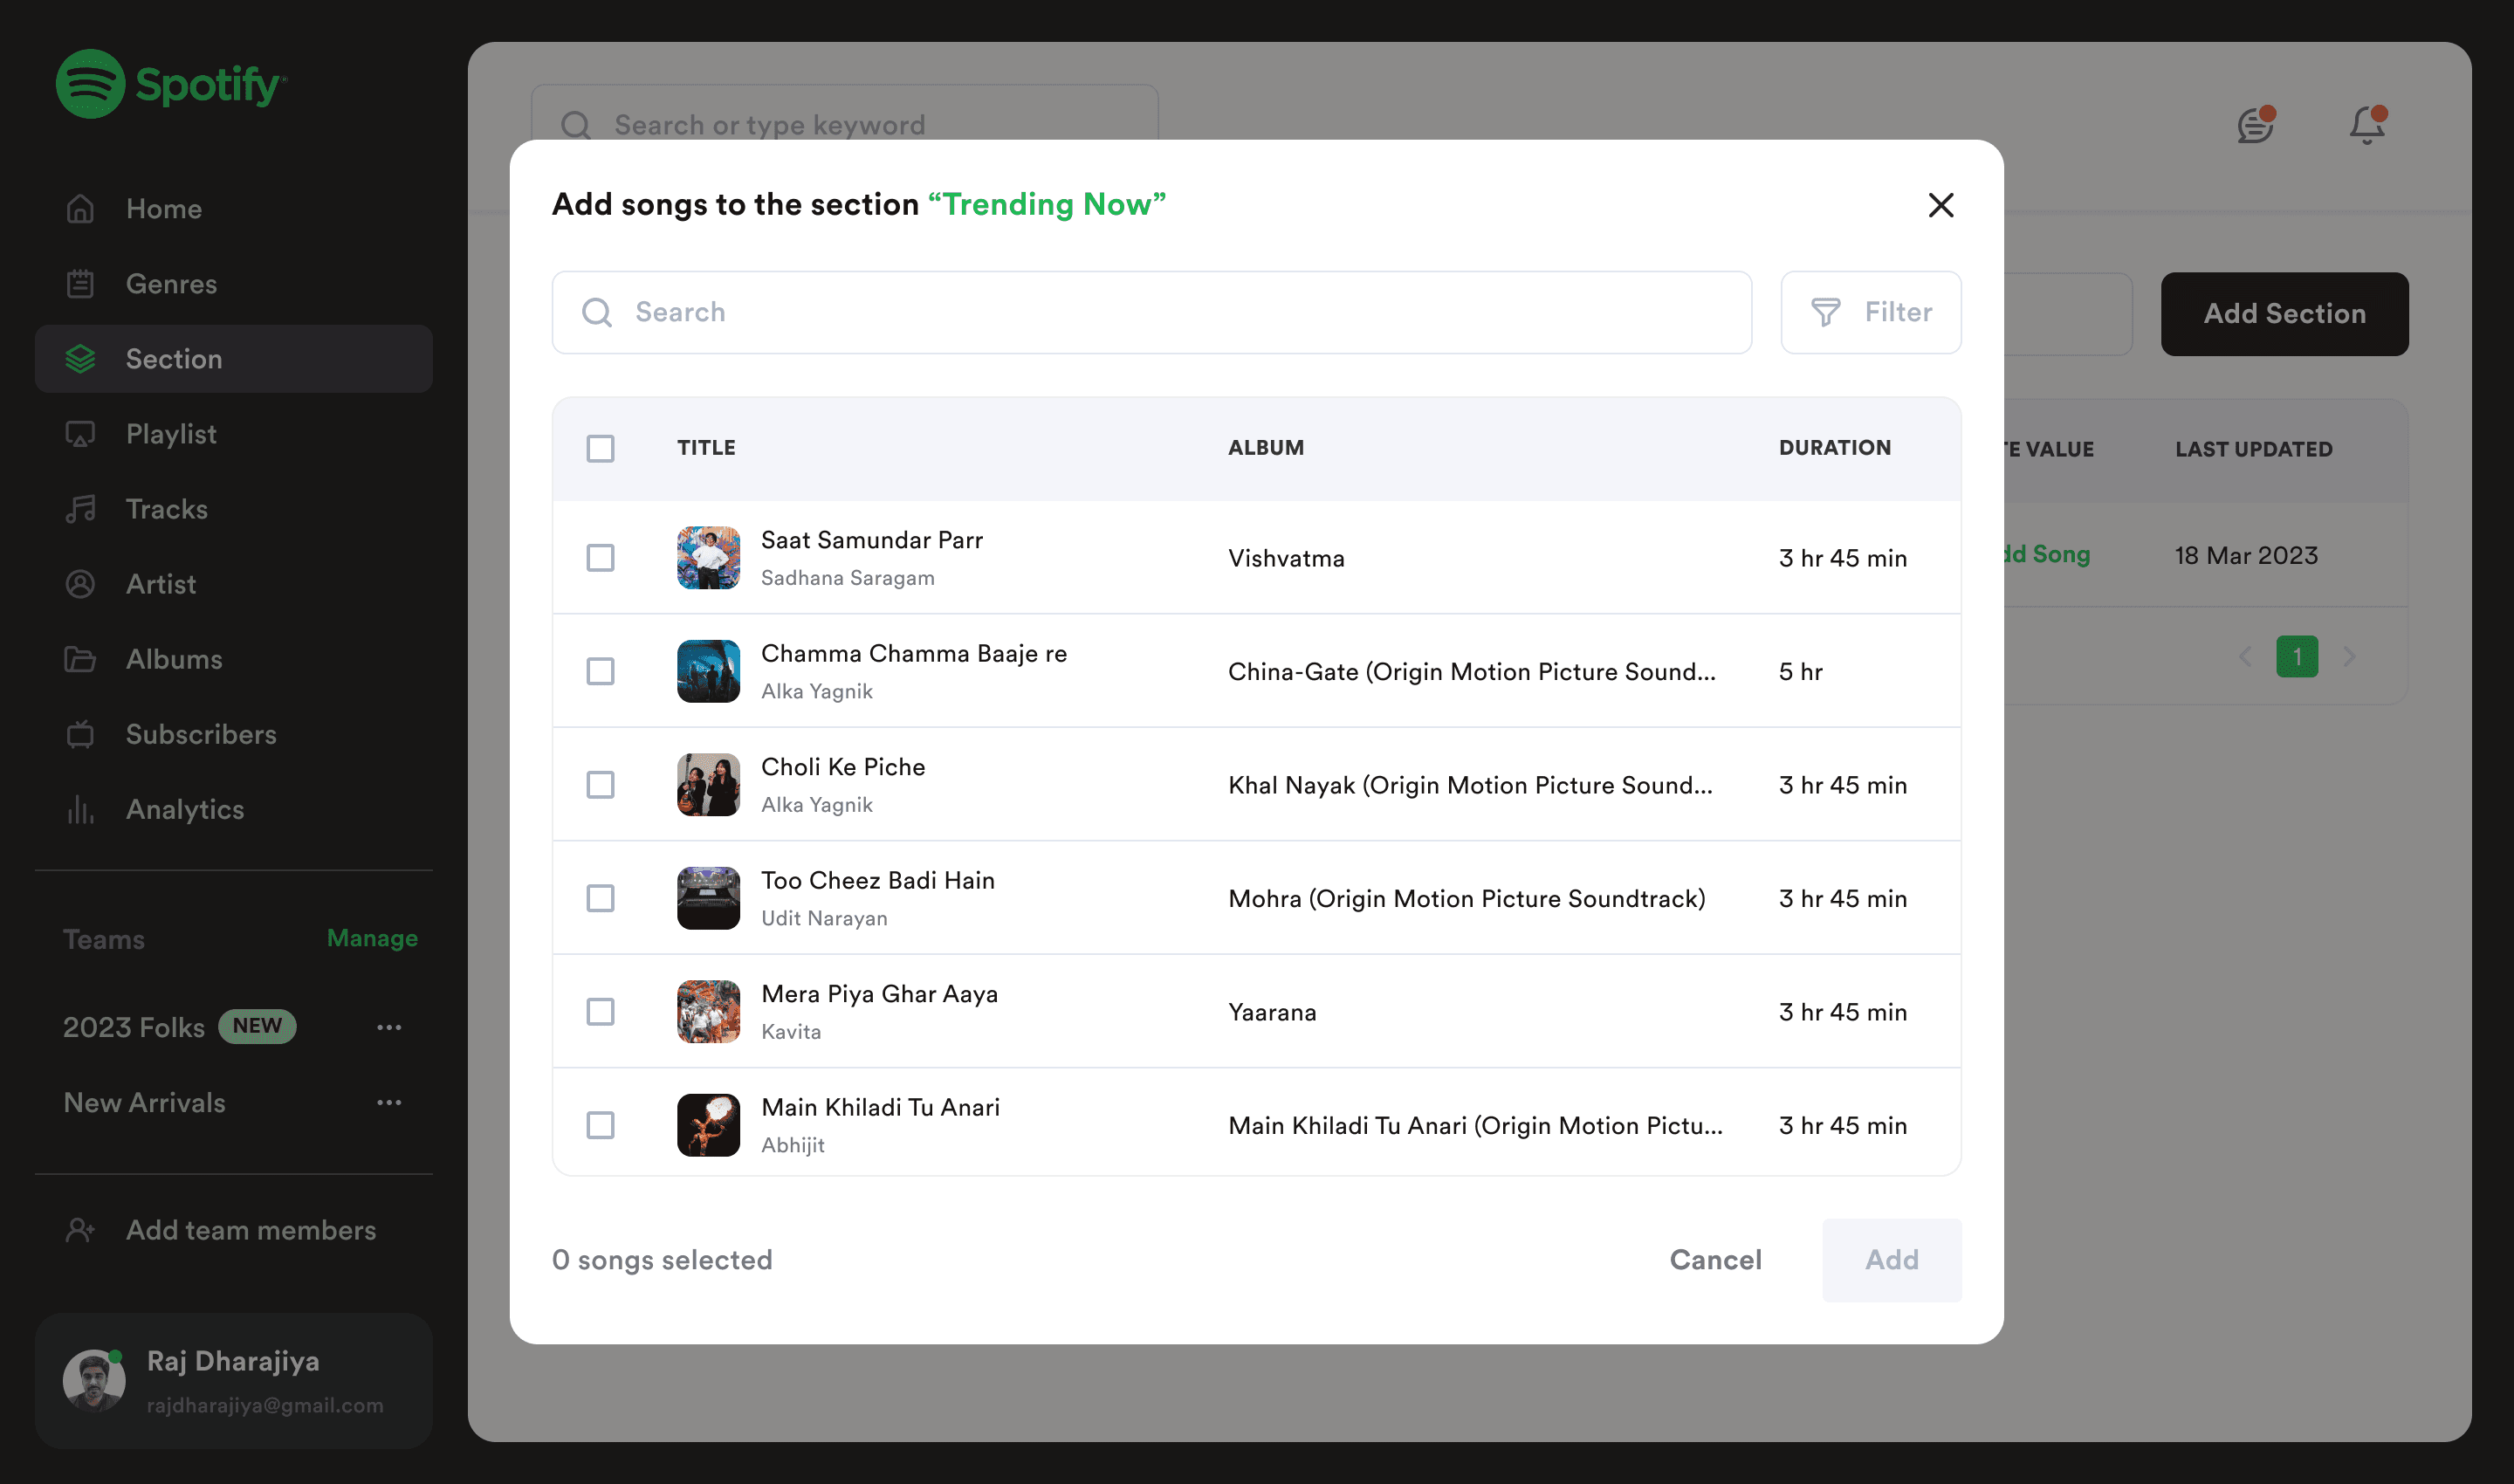This screenshot has height=1484, width=2514.
Task: Click the Tracks music note icon
Action: 80,508
